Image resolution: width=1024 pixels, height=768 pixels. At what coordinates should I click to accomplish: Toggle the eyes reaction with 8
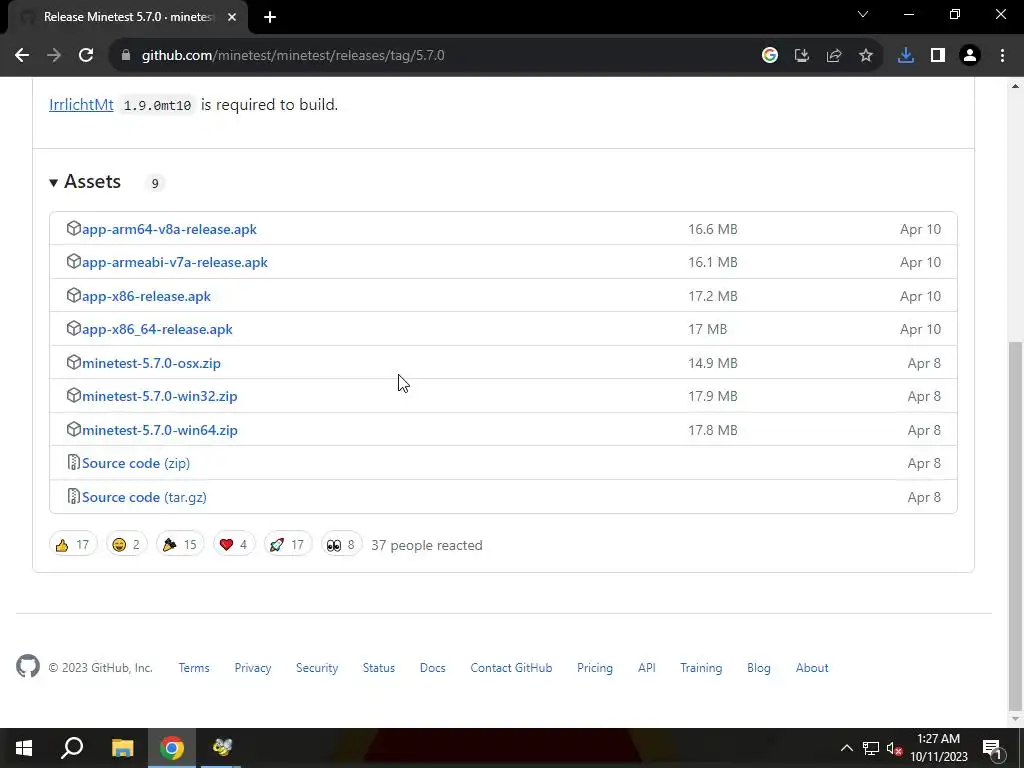click(x=342, y=545)
